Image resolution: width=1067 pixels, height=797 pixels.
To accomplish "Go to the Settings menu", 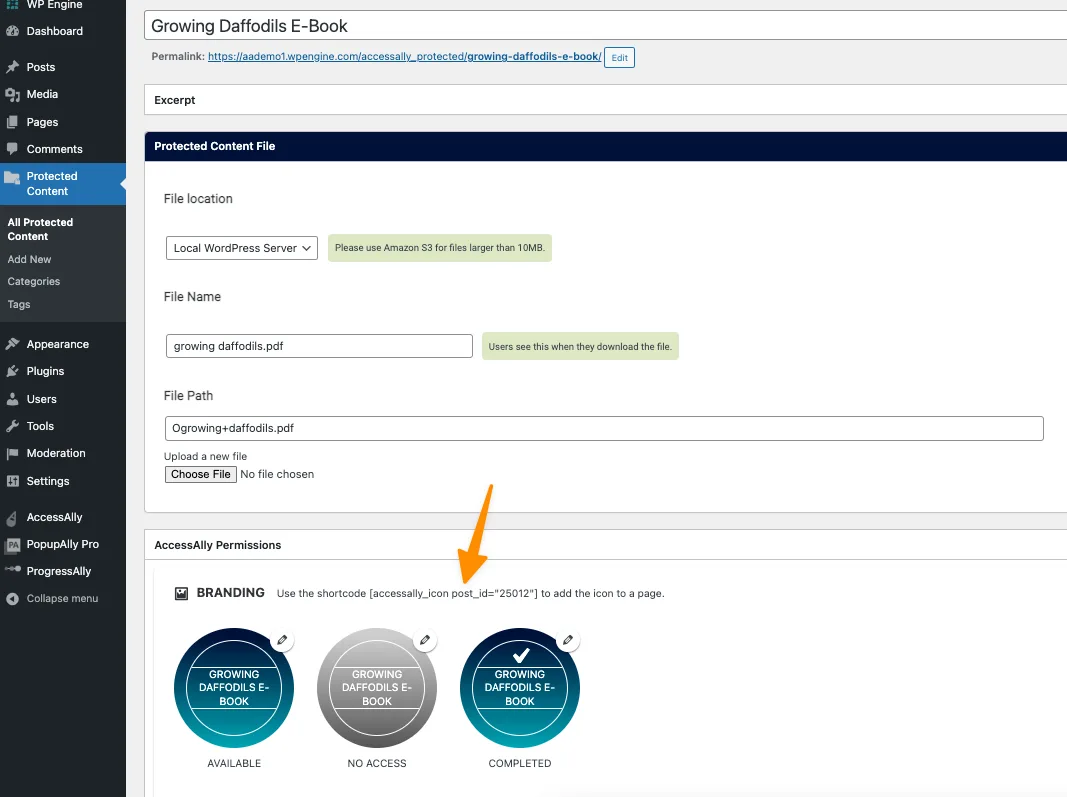I will click(48, 481).
